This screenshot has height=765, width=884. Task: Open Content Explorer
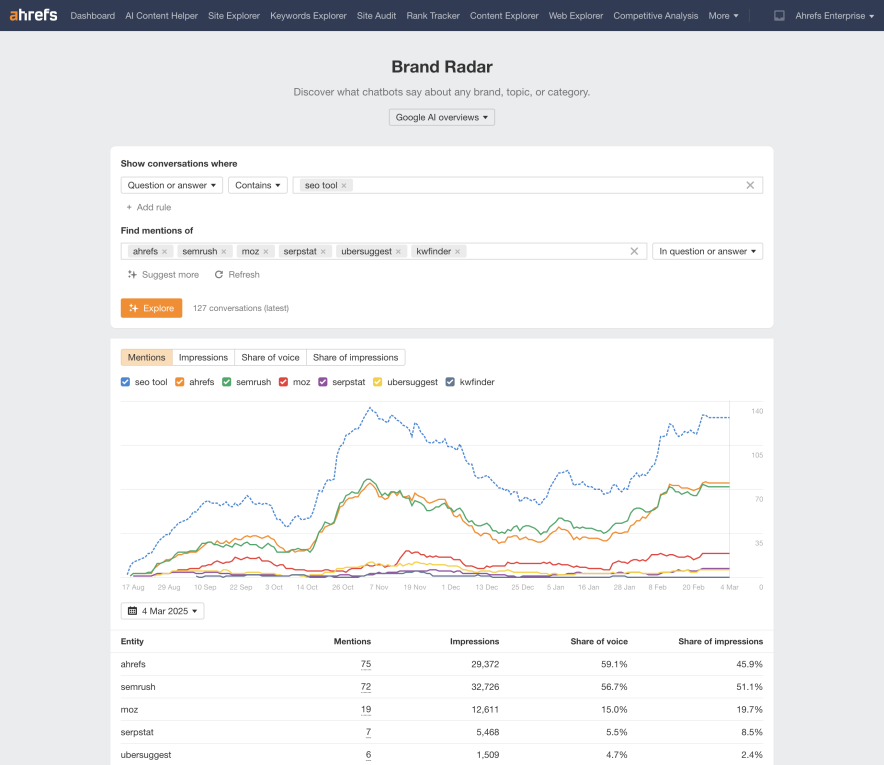click(x=504, y=16)
